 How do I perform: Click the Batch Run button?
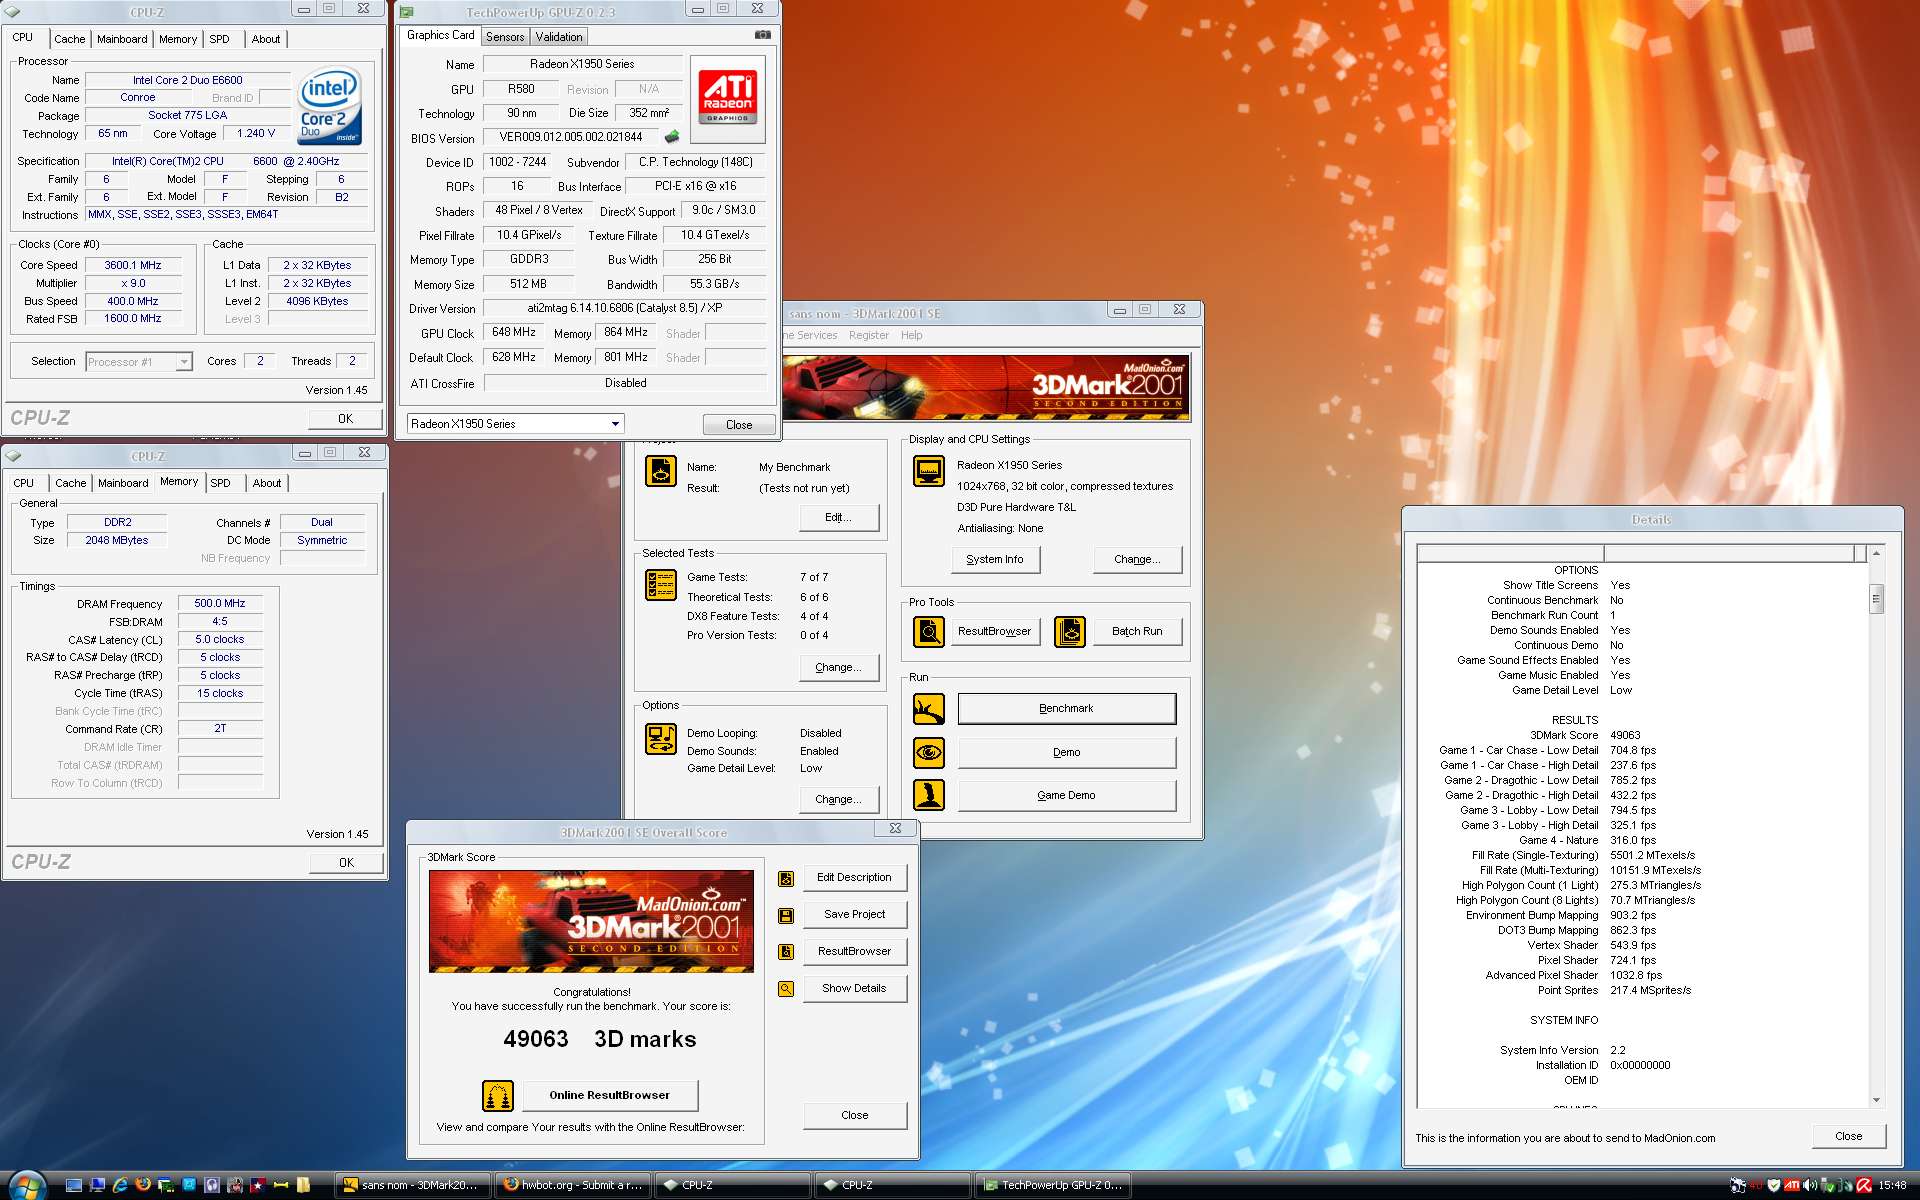coord(1137,631)
